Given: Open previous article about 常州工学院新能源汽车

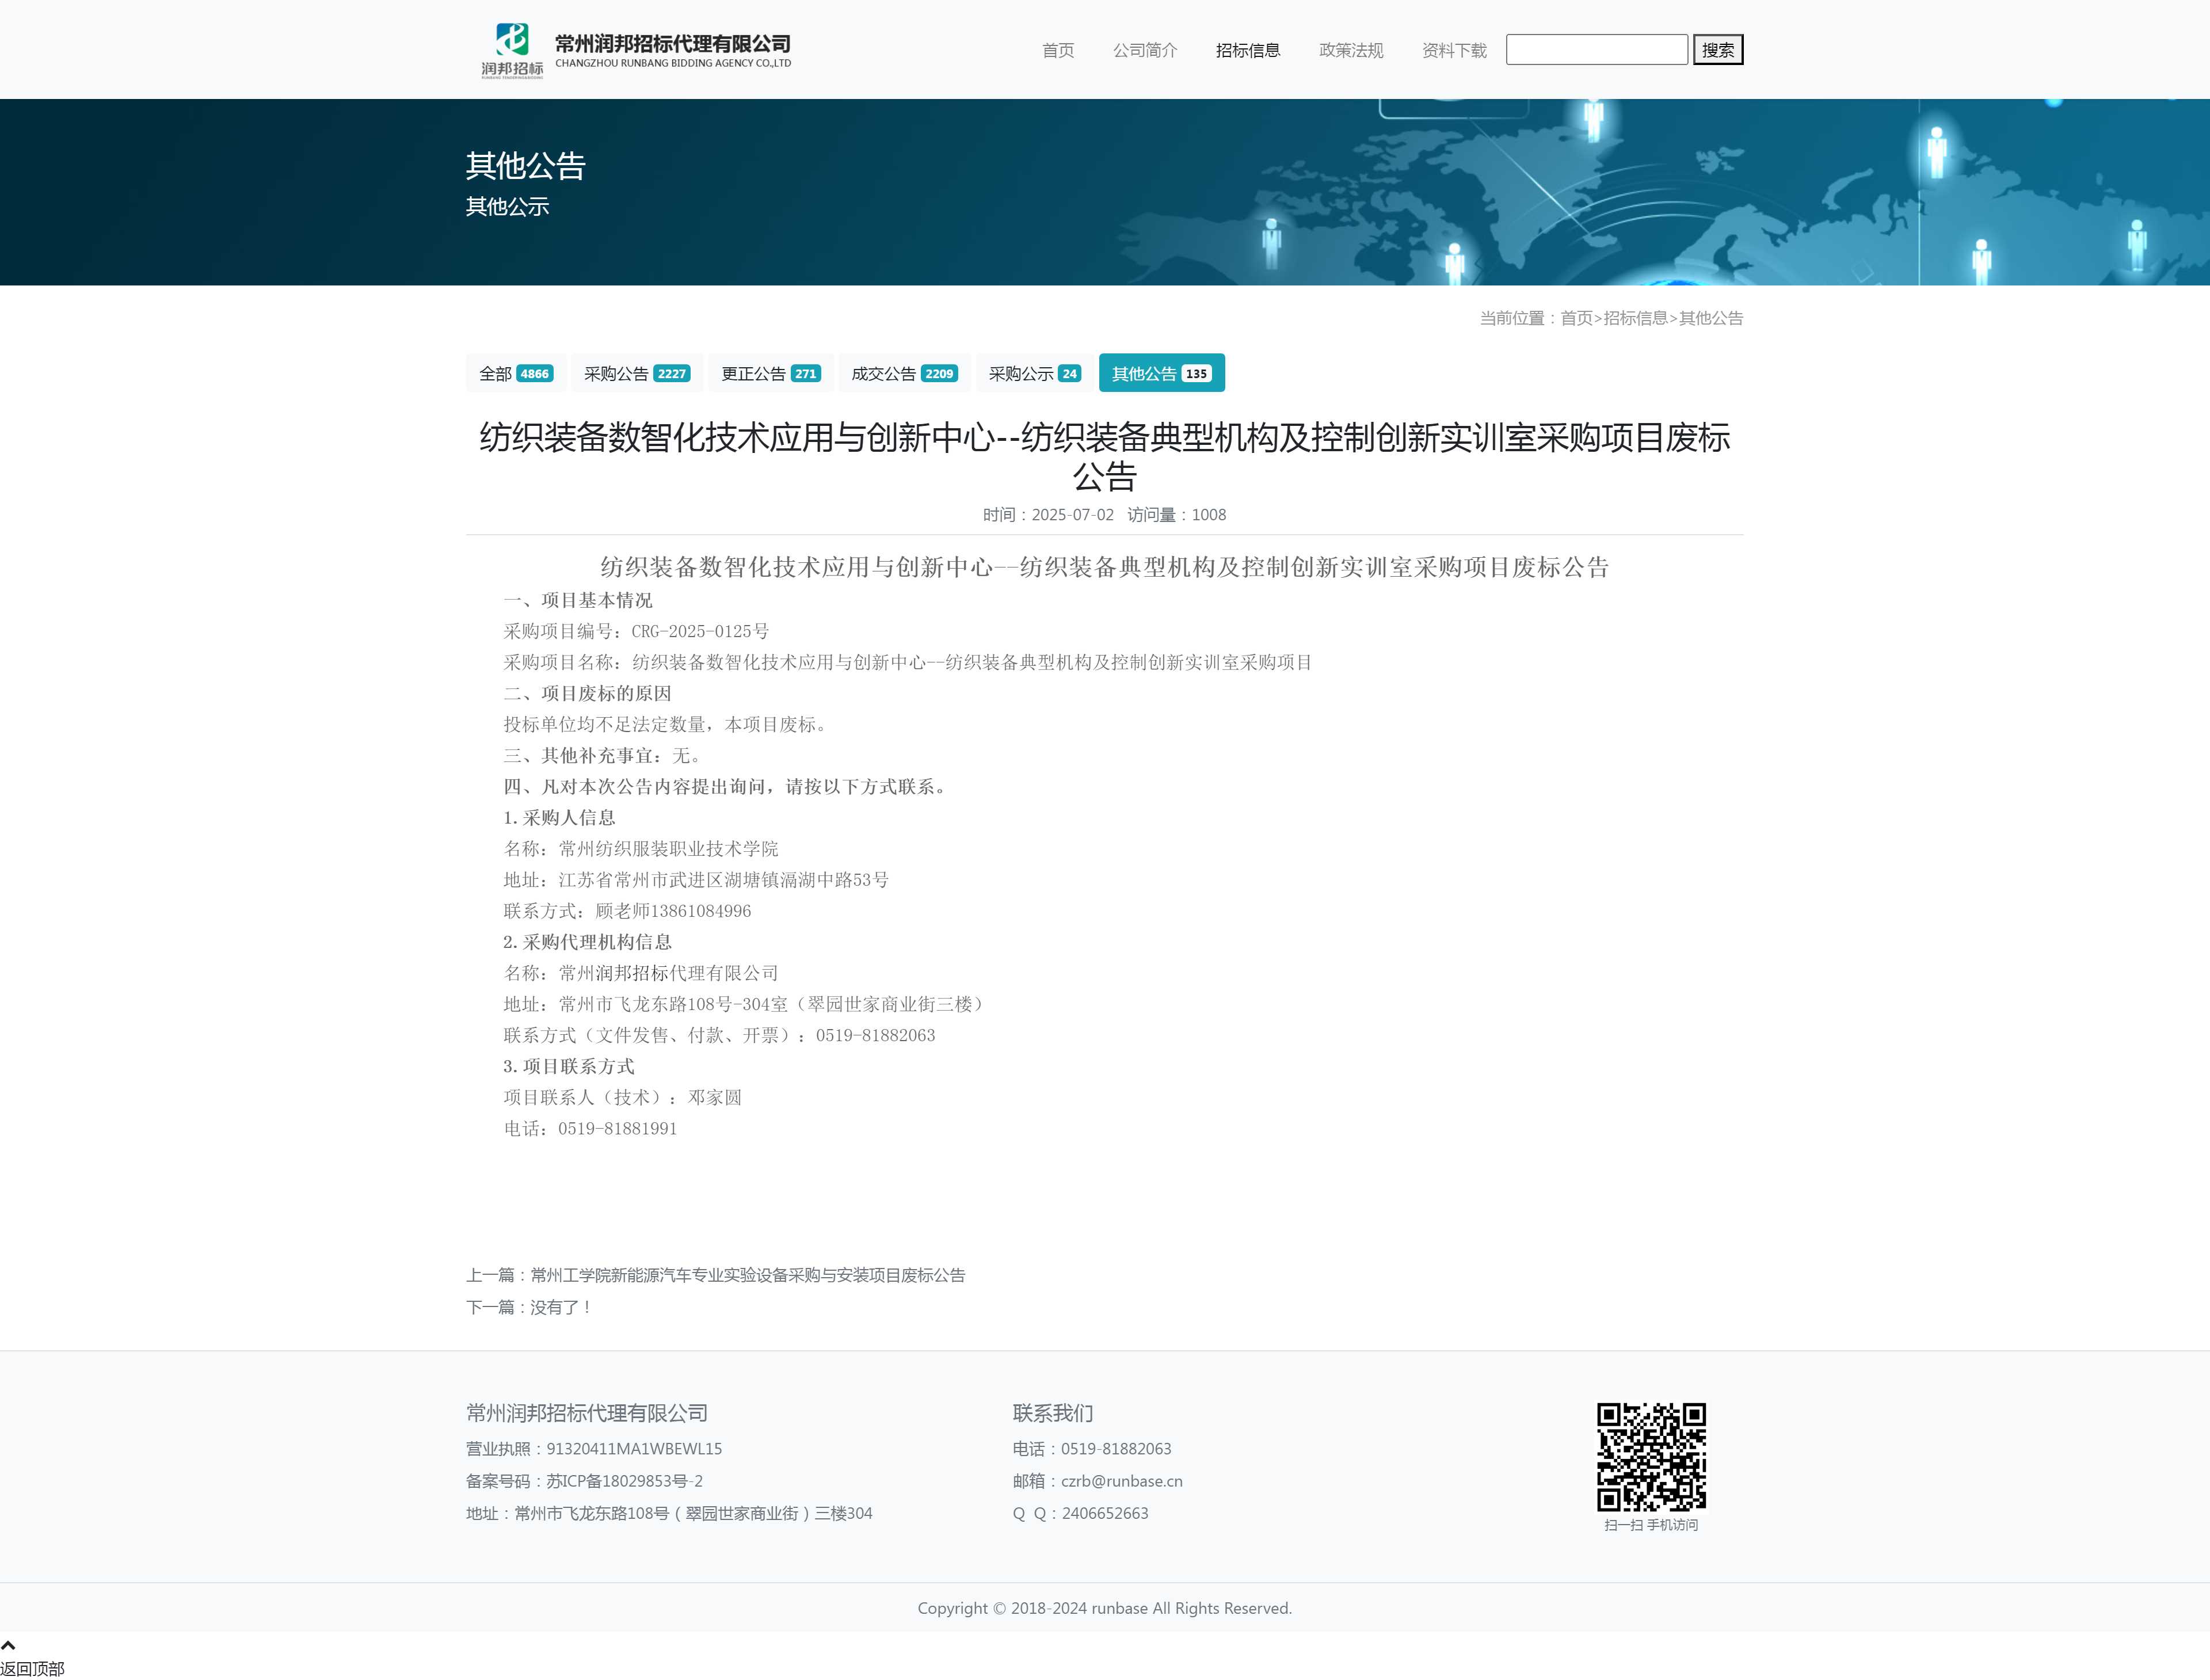Looking at the screenshot, I should tap(747, 1275).
